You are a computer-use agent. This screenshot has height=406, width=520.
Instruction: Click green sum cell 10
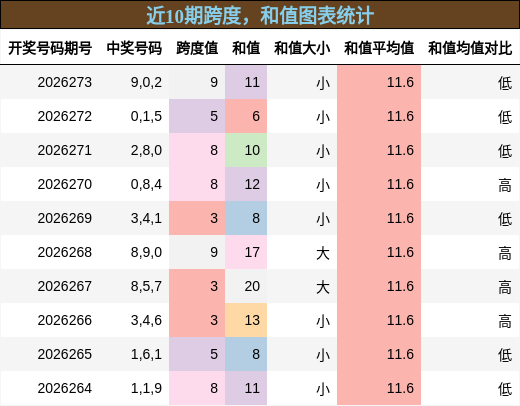click(x=246, y=150)
